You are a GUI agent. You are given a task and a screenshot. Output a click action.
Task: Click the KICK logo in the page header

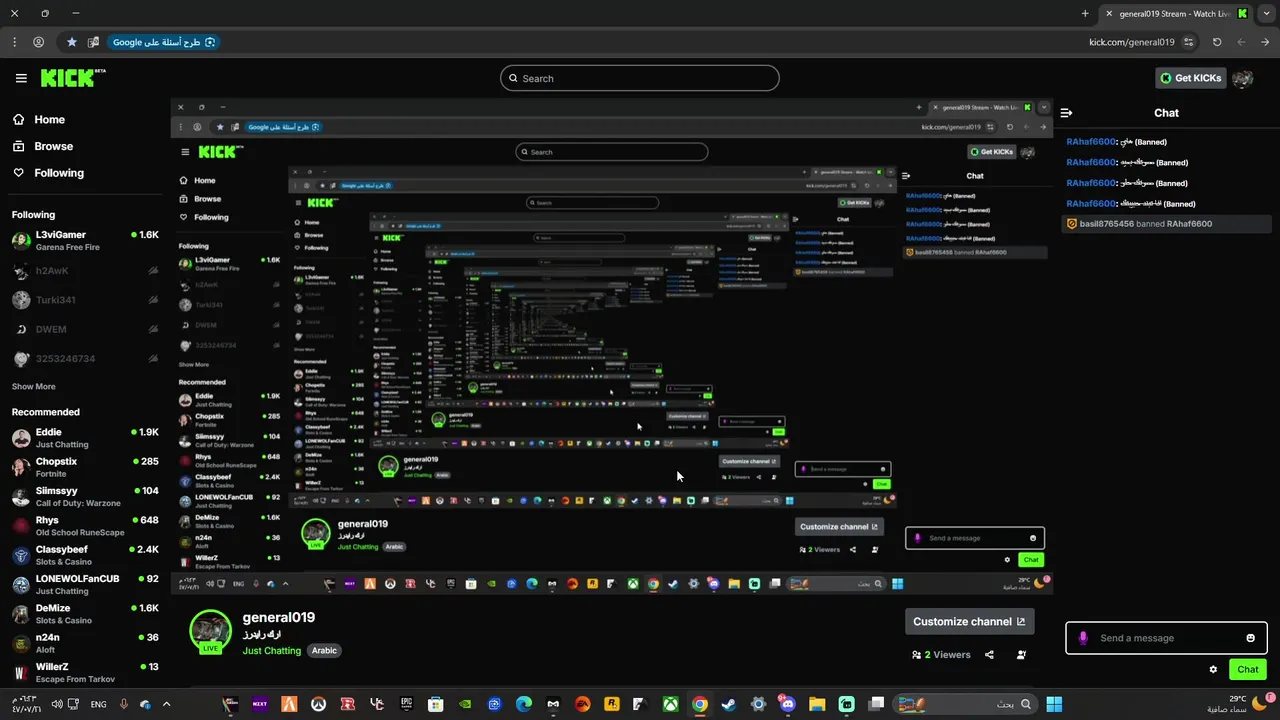[x=72, y=78]
